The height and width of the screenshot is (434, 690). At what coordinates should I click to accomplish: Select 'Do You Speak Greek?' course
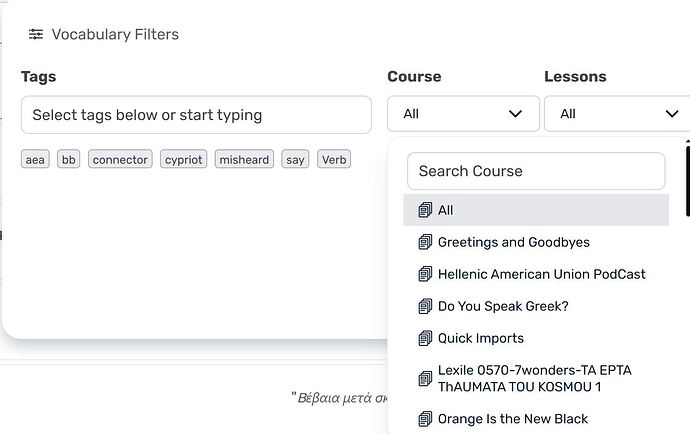coord(503,306)
